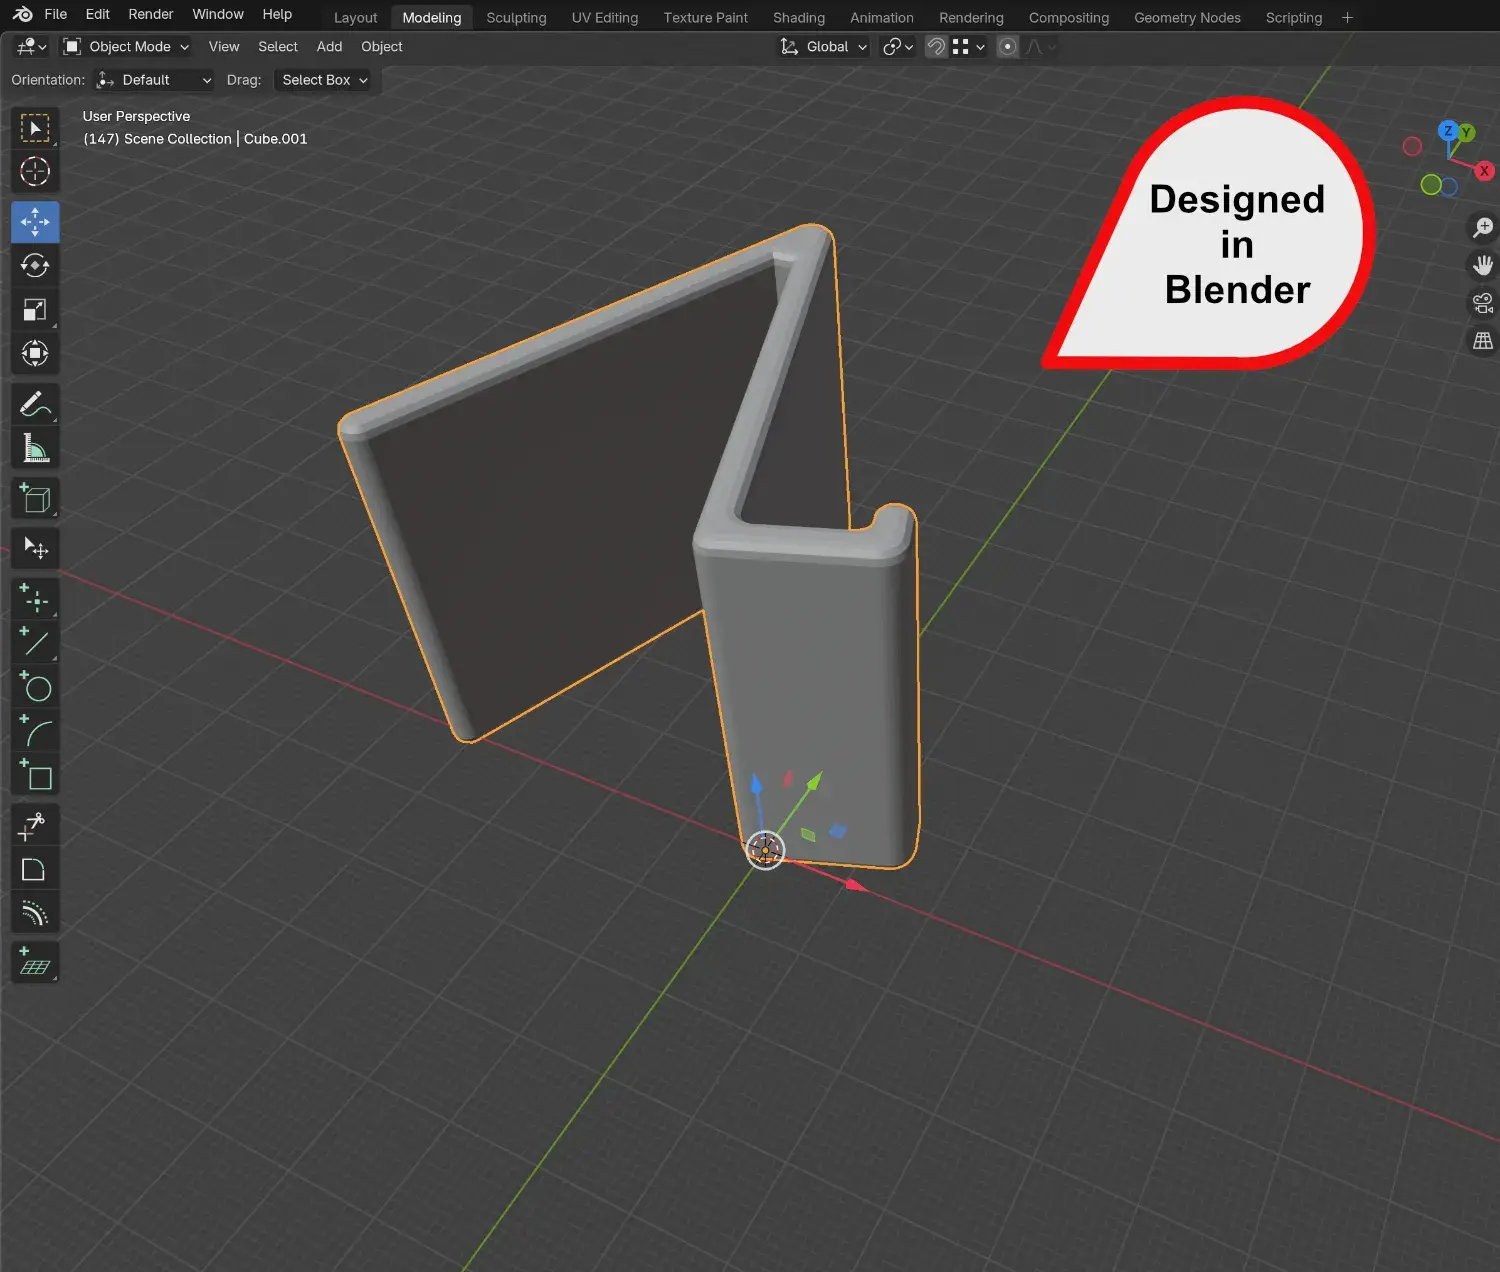Open the Edit menu
This screenshot has height=1272, width=1500.
98,14
